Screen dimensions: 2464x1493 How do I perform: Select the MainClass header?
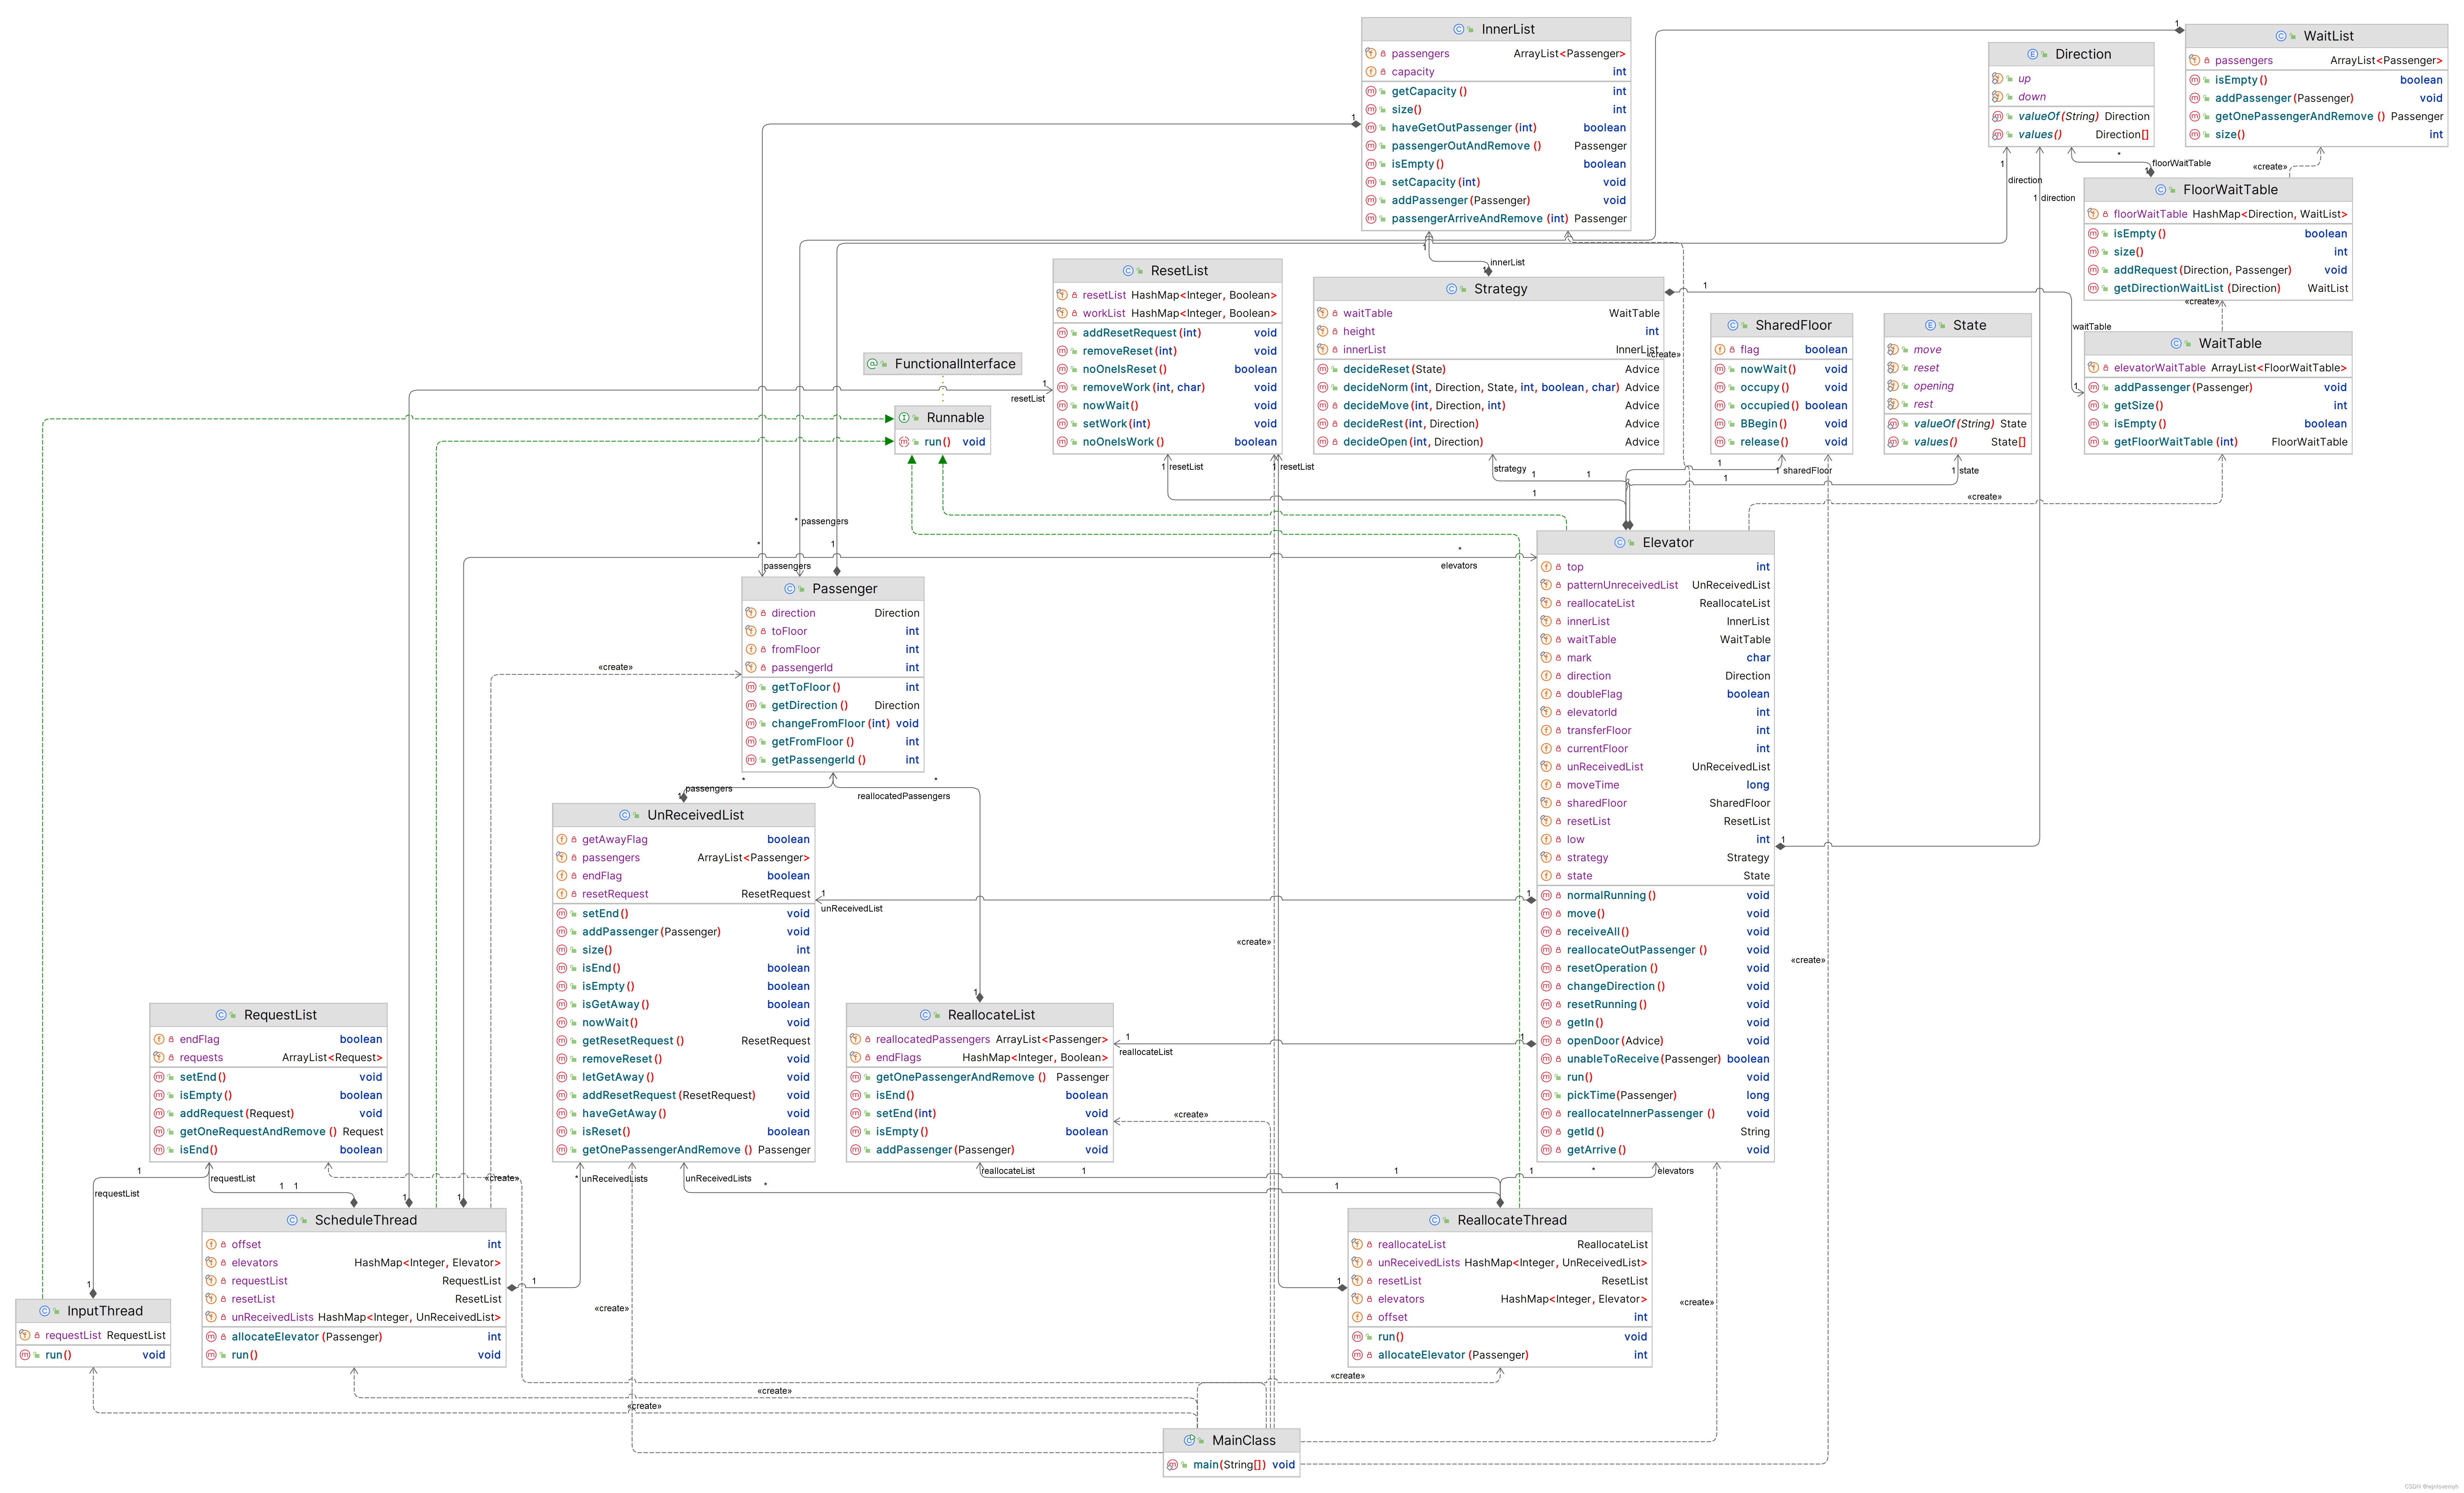pos(1232,1441)
